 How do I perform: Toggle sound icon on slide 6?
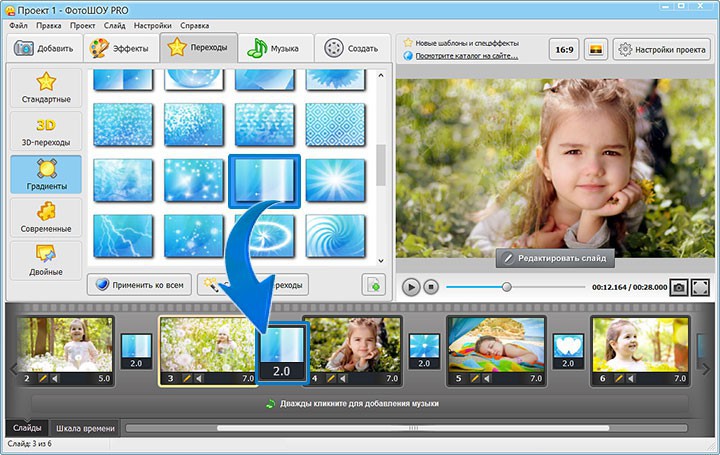(x=631, y=378)
